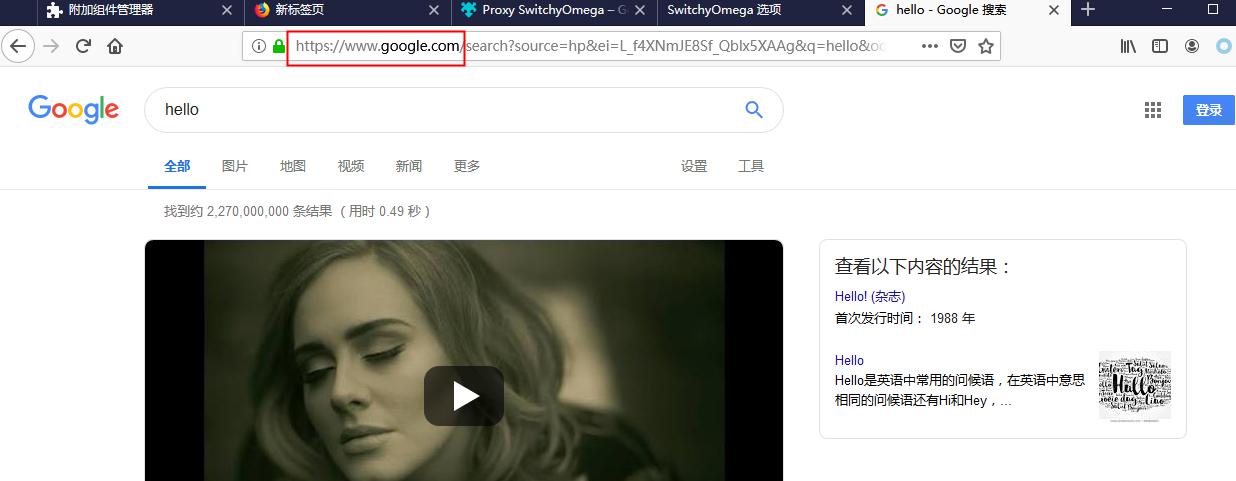Open the 设置 search settings menu

tap(694, 166)
